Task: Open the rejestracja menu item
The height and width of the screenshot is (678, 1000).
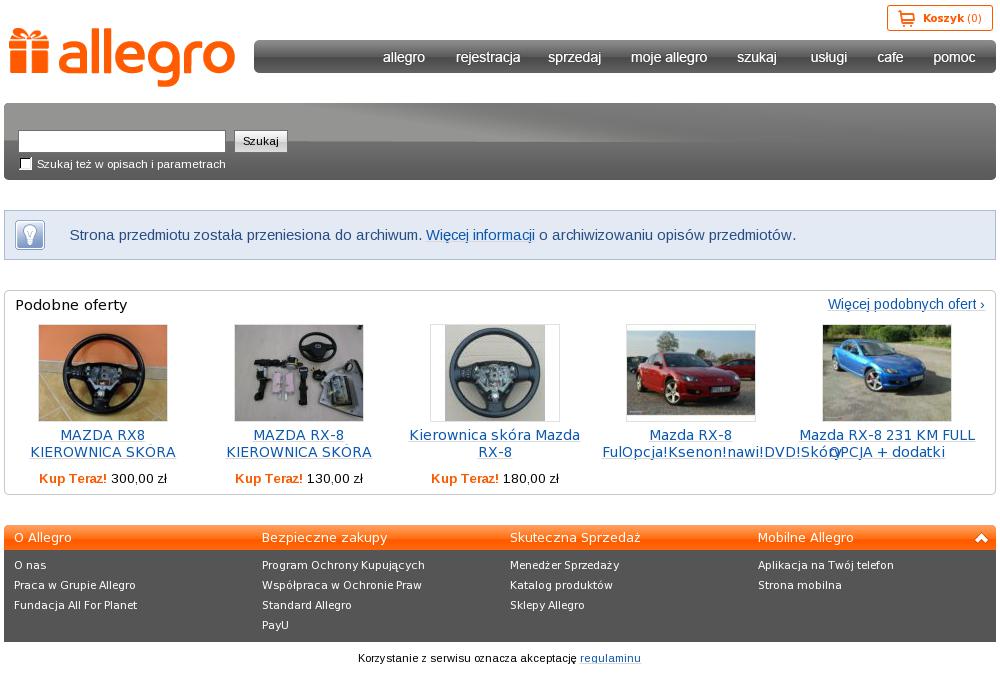Action: (488, 57)
